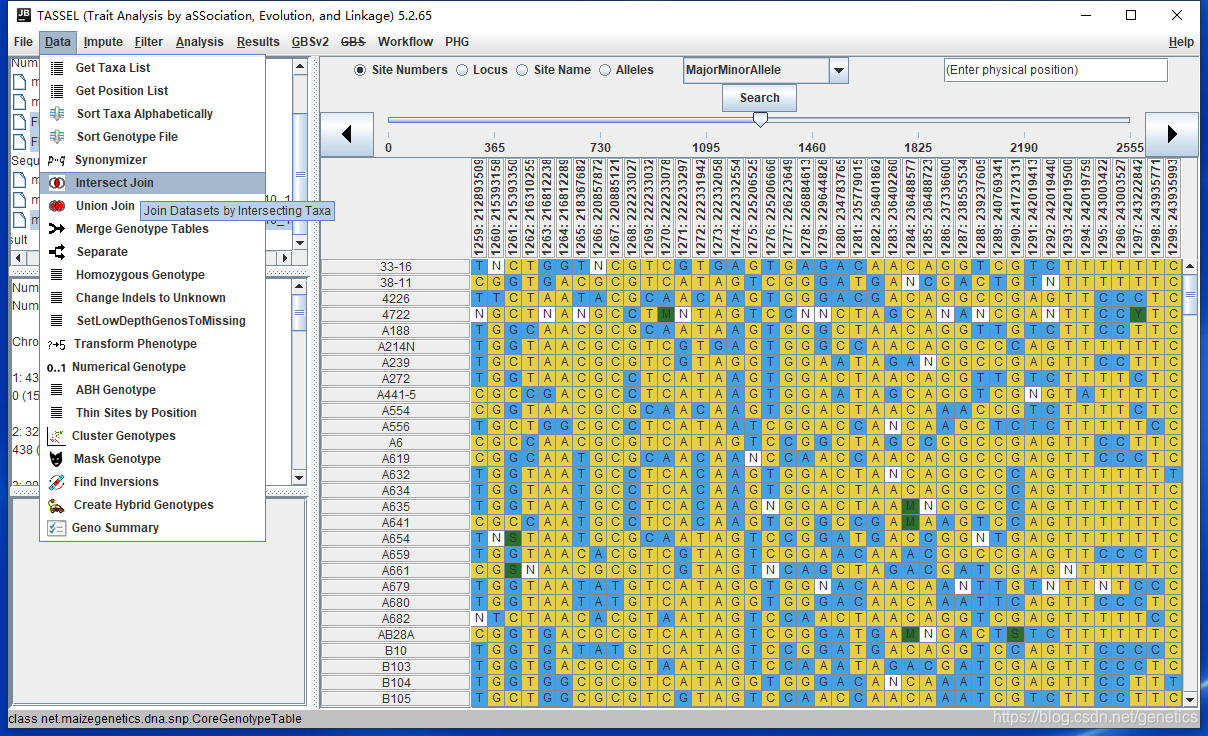
Task: Click the Get Position List icon
Action: coord(57,90)
